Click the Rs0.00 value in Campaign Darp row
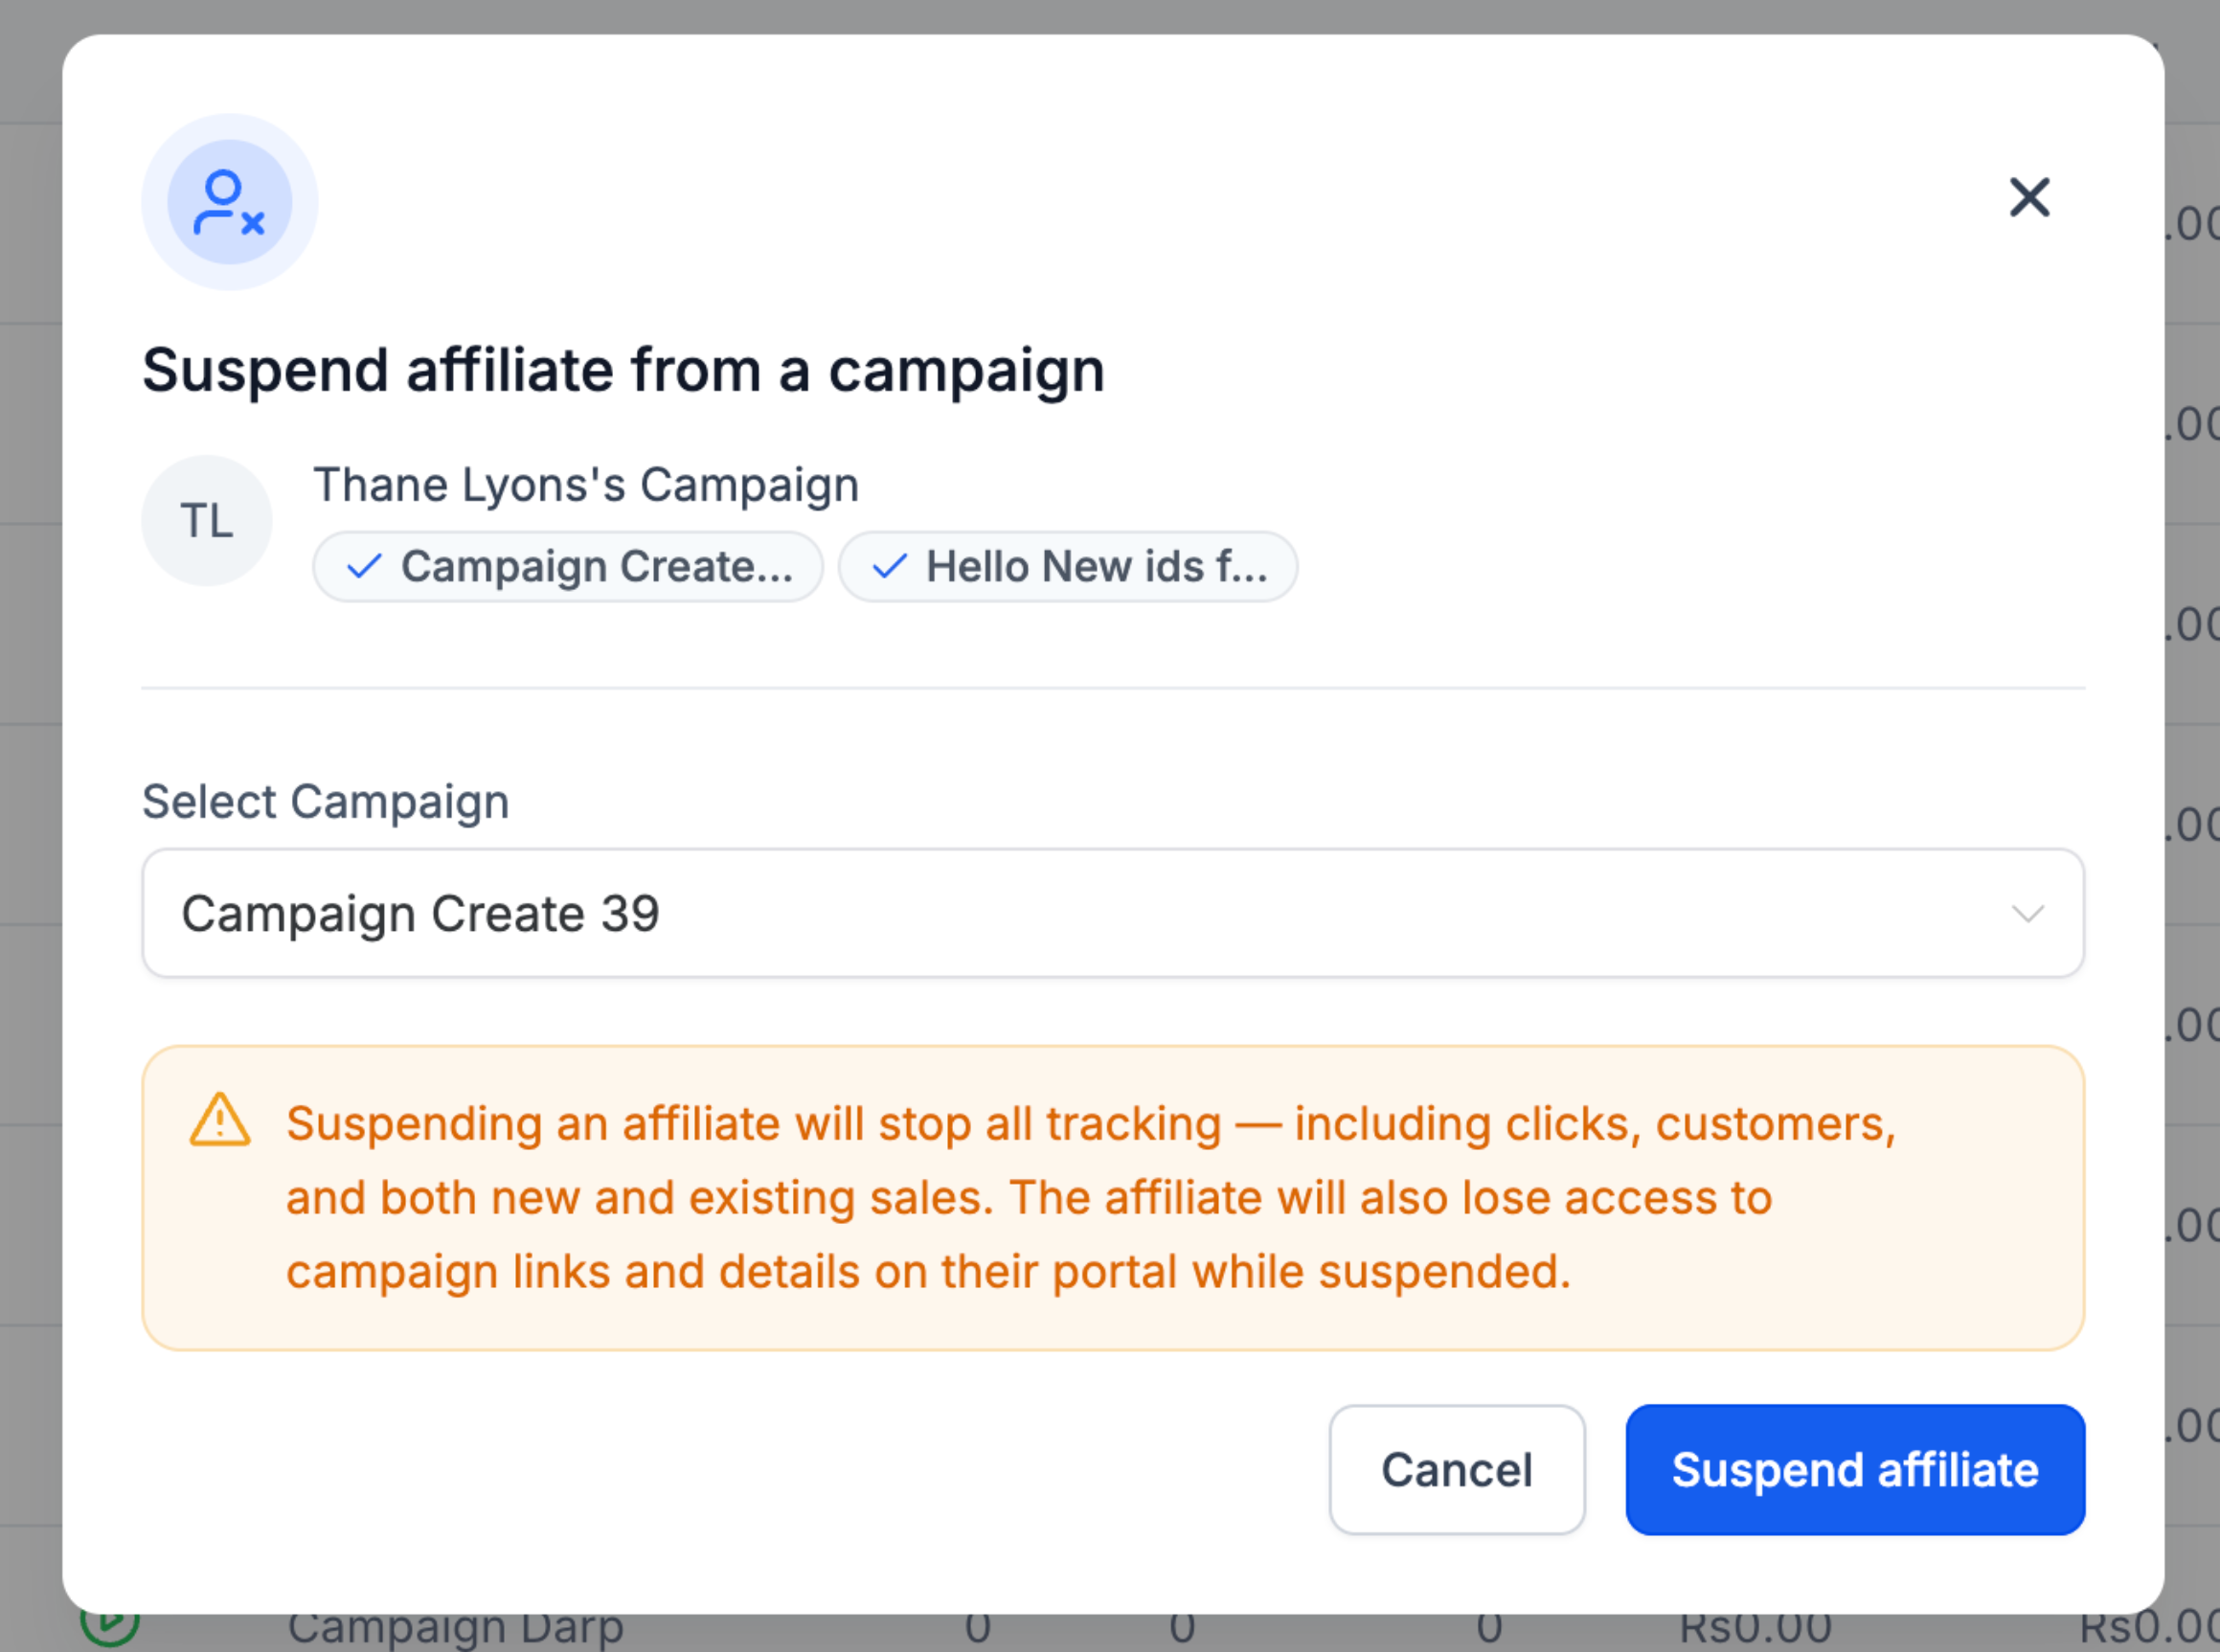The image size is (2220, 1652). (1755, 1633)
